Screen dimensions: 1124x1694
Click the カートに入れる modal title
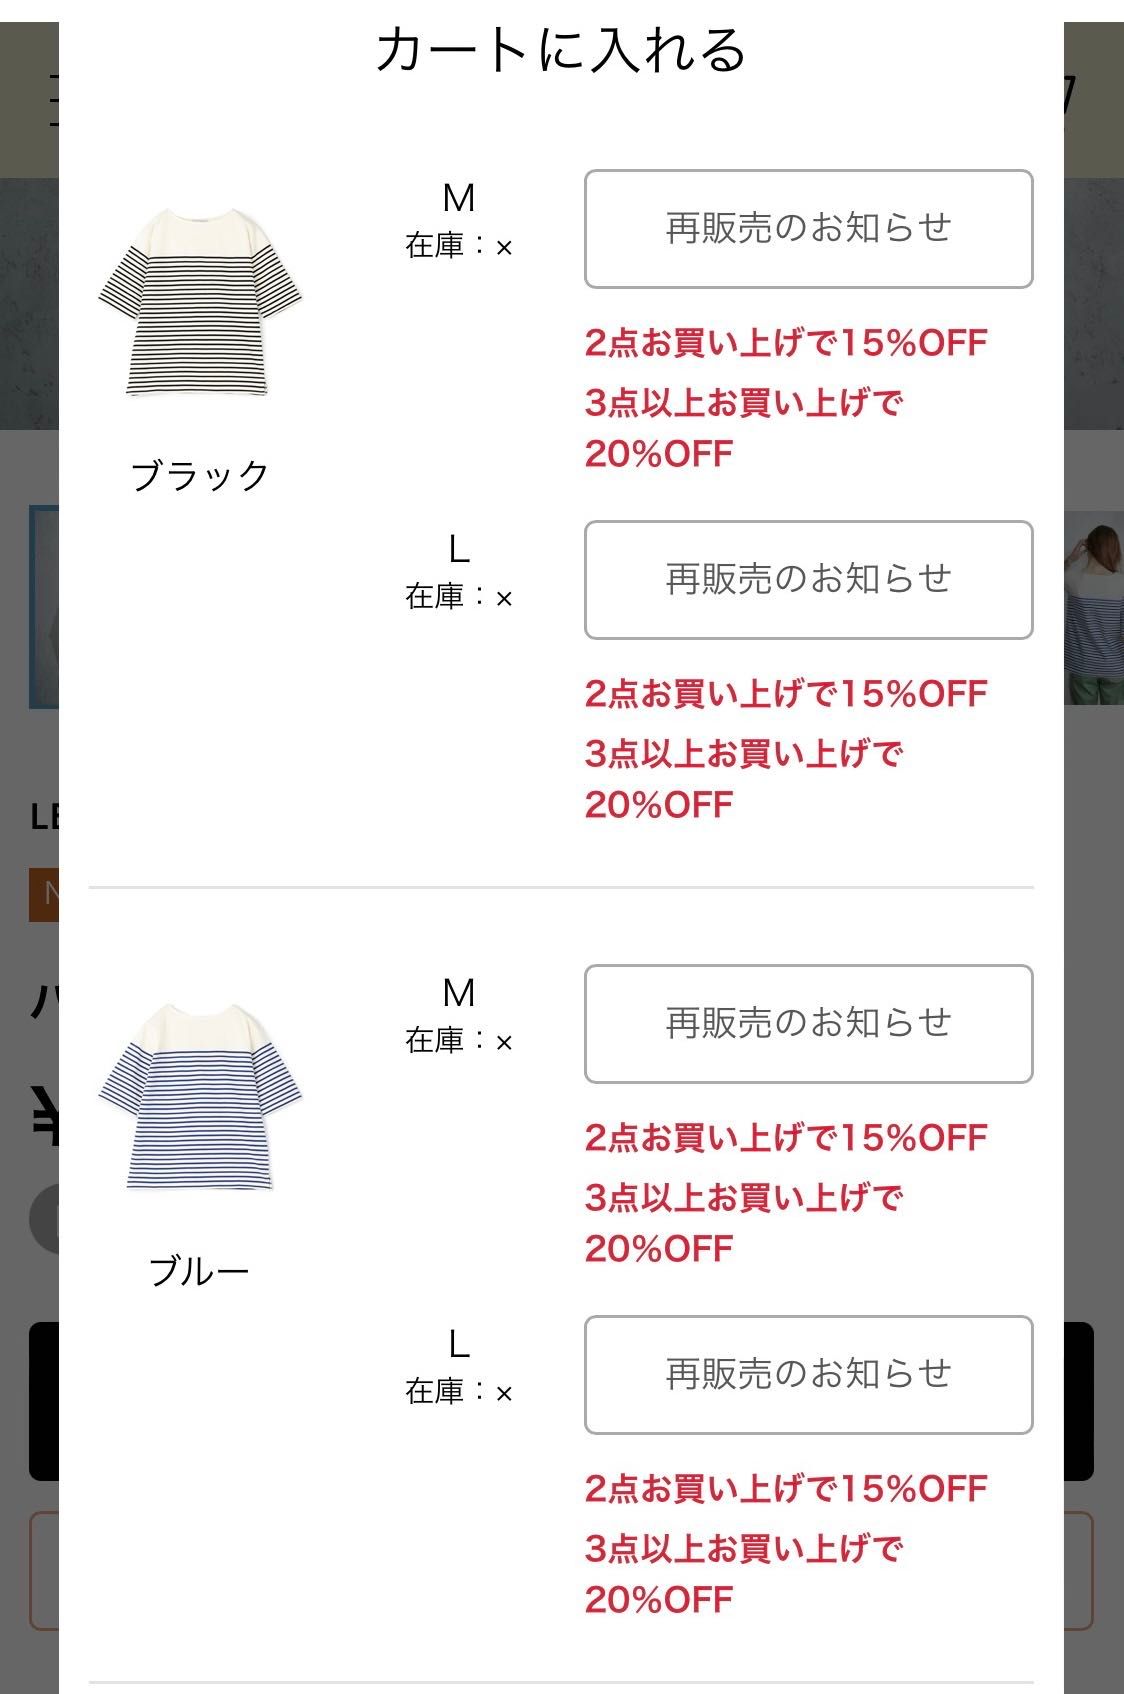coord(561,50)
